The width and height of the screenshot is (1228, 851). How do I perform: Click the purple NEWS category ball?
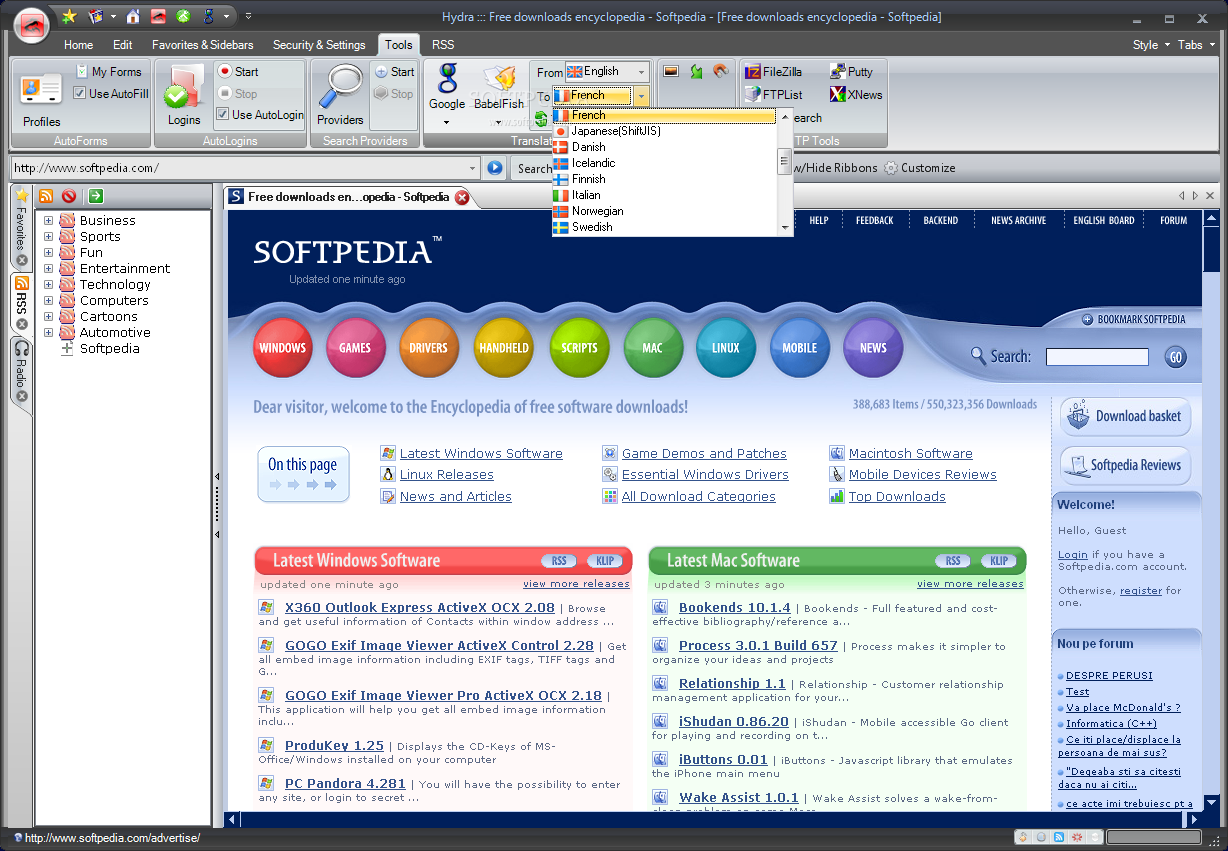[873, 348]
